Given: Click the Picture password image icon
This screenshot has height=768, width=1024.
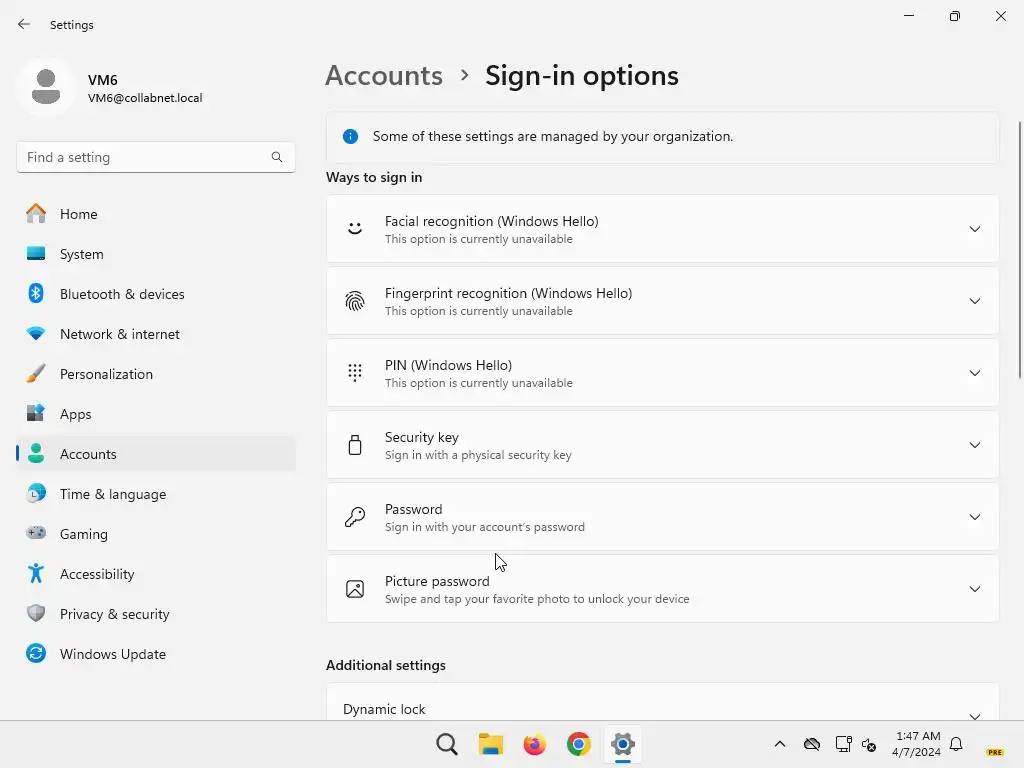Looking at the screenshot, I should coord(355,588).
